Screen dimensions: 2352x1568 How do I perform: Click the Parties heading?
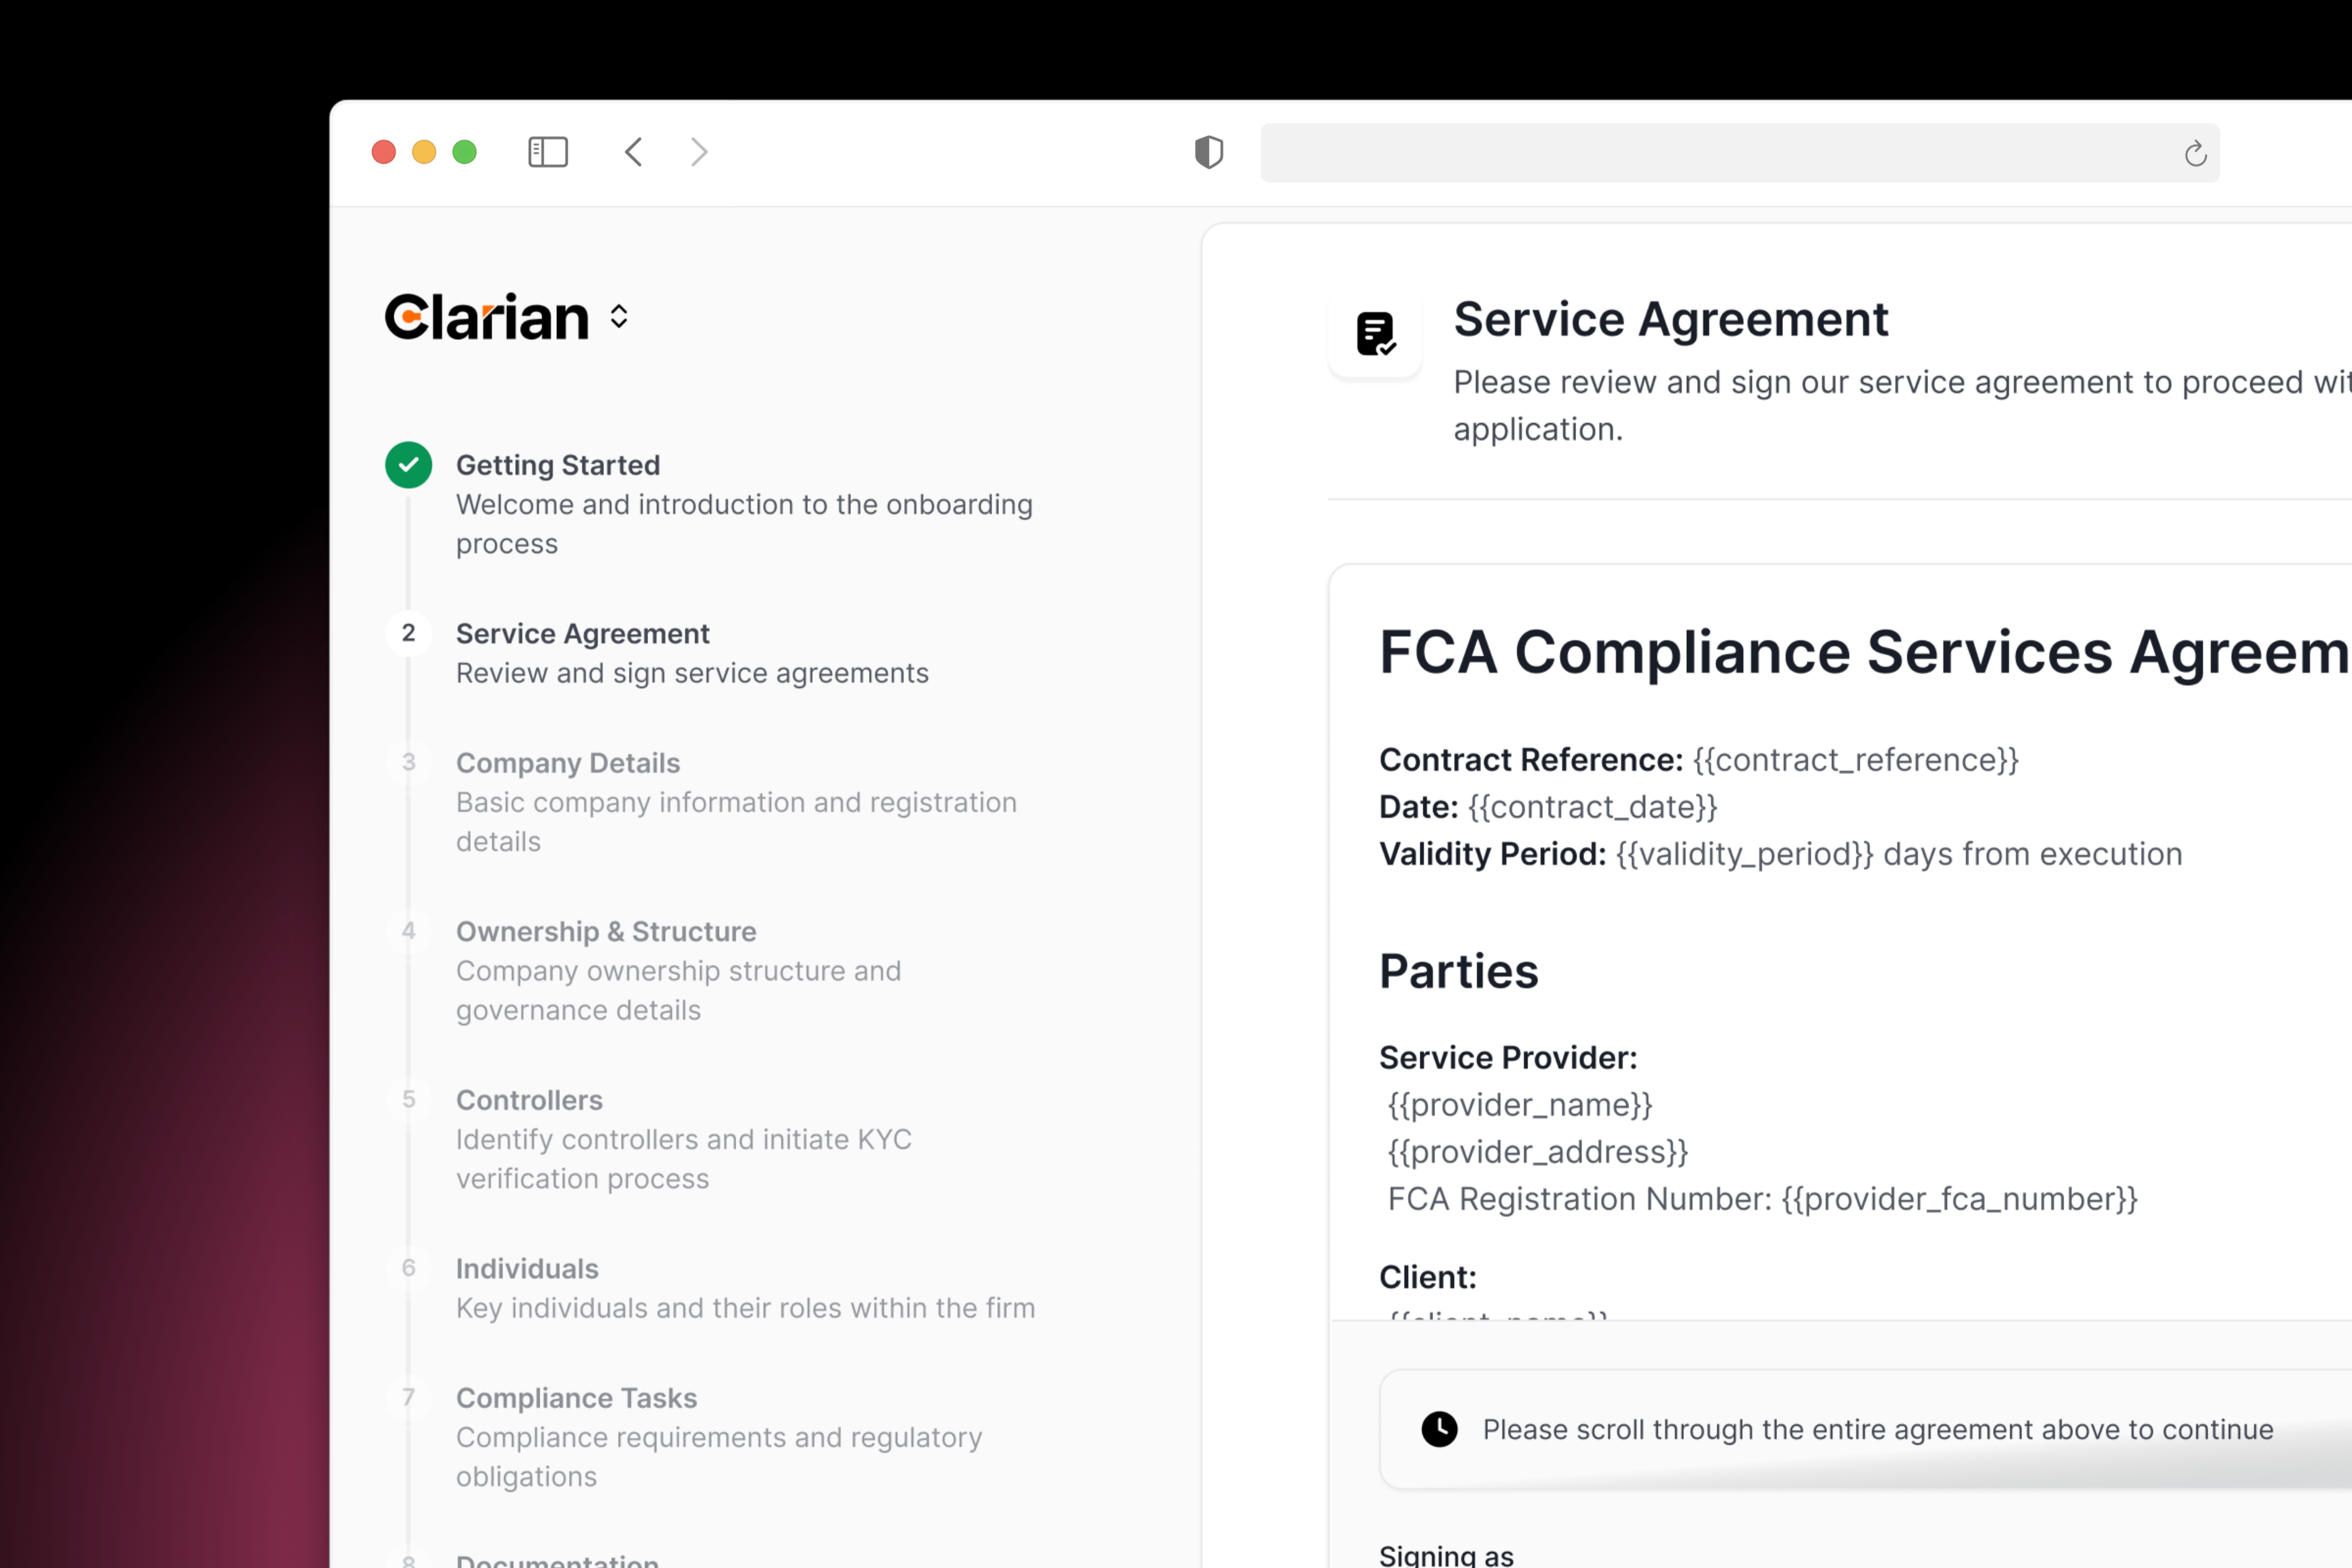[1458, 971]
